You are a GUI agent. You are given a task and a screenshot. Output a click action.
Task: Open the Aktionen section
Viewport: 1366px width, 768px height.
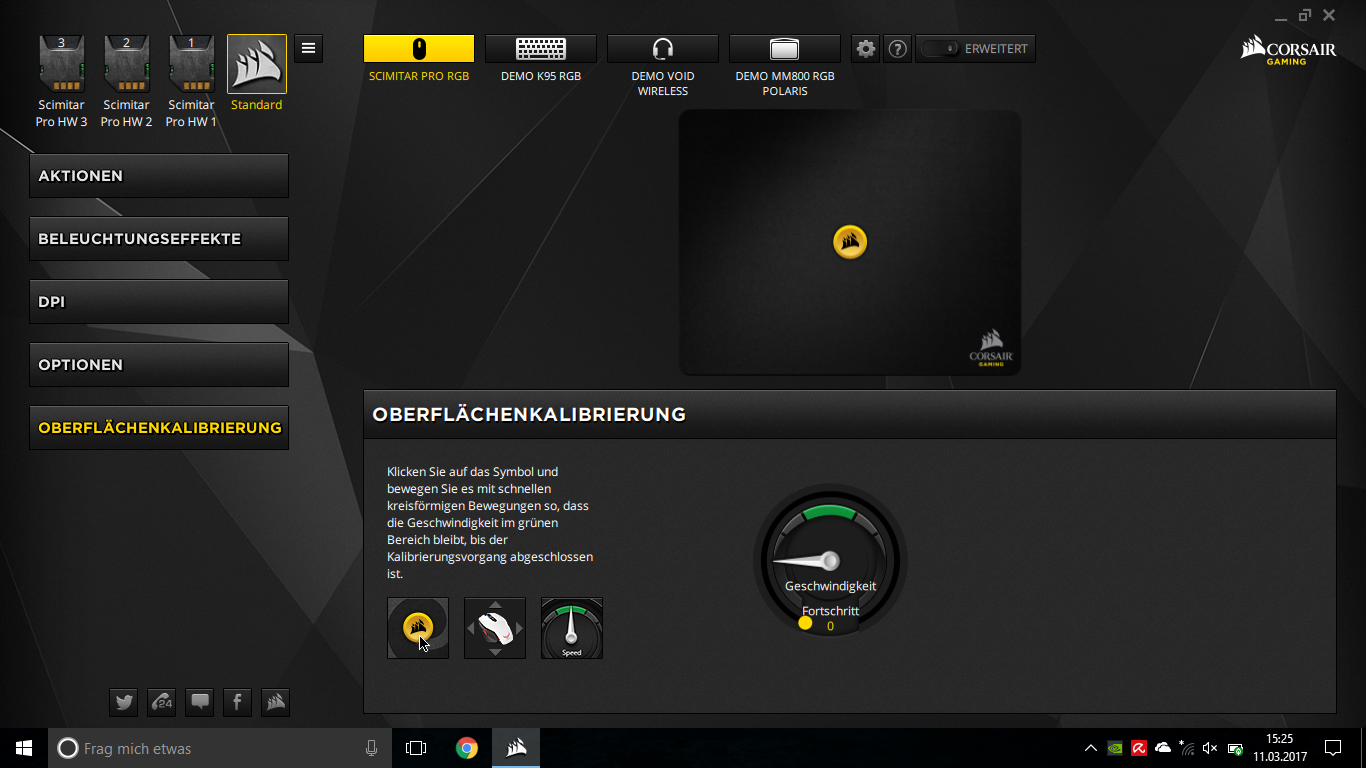pyautogui.click(x=159, y=176)
